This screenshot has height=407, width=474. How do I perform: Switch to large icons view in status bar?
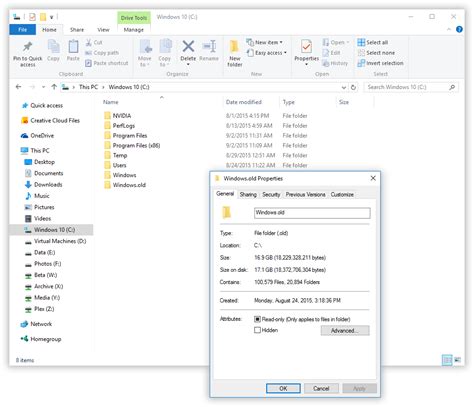458,360
